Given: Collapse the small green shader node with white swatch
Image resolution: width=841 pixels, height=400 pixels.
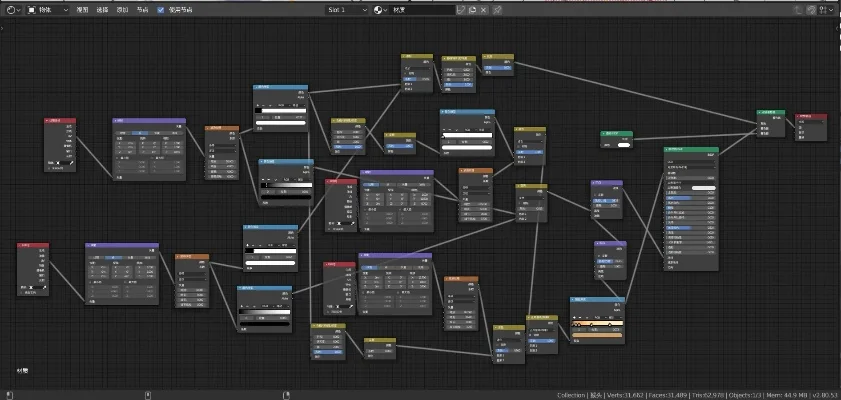Looking at the screenshot, I should point(603,134).
